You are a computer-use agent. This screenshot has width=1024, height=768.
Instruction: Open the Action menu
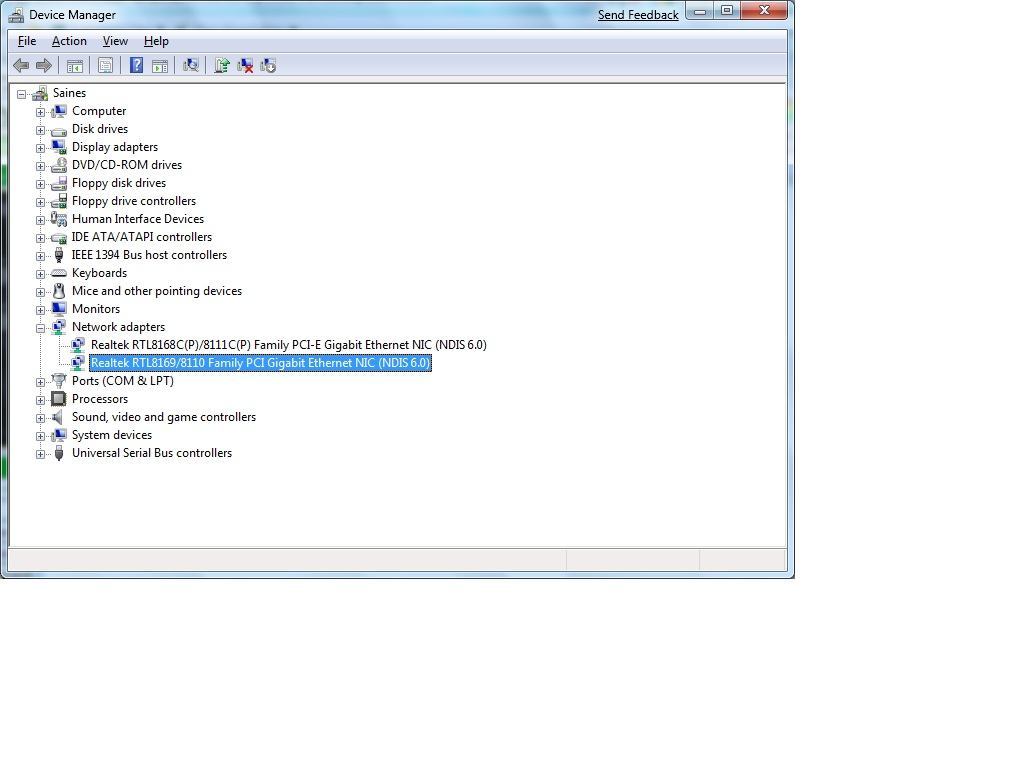pyautogui.click(x=69, y=41)
